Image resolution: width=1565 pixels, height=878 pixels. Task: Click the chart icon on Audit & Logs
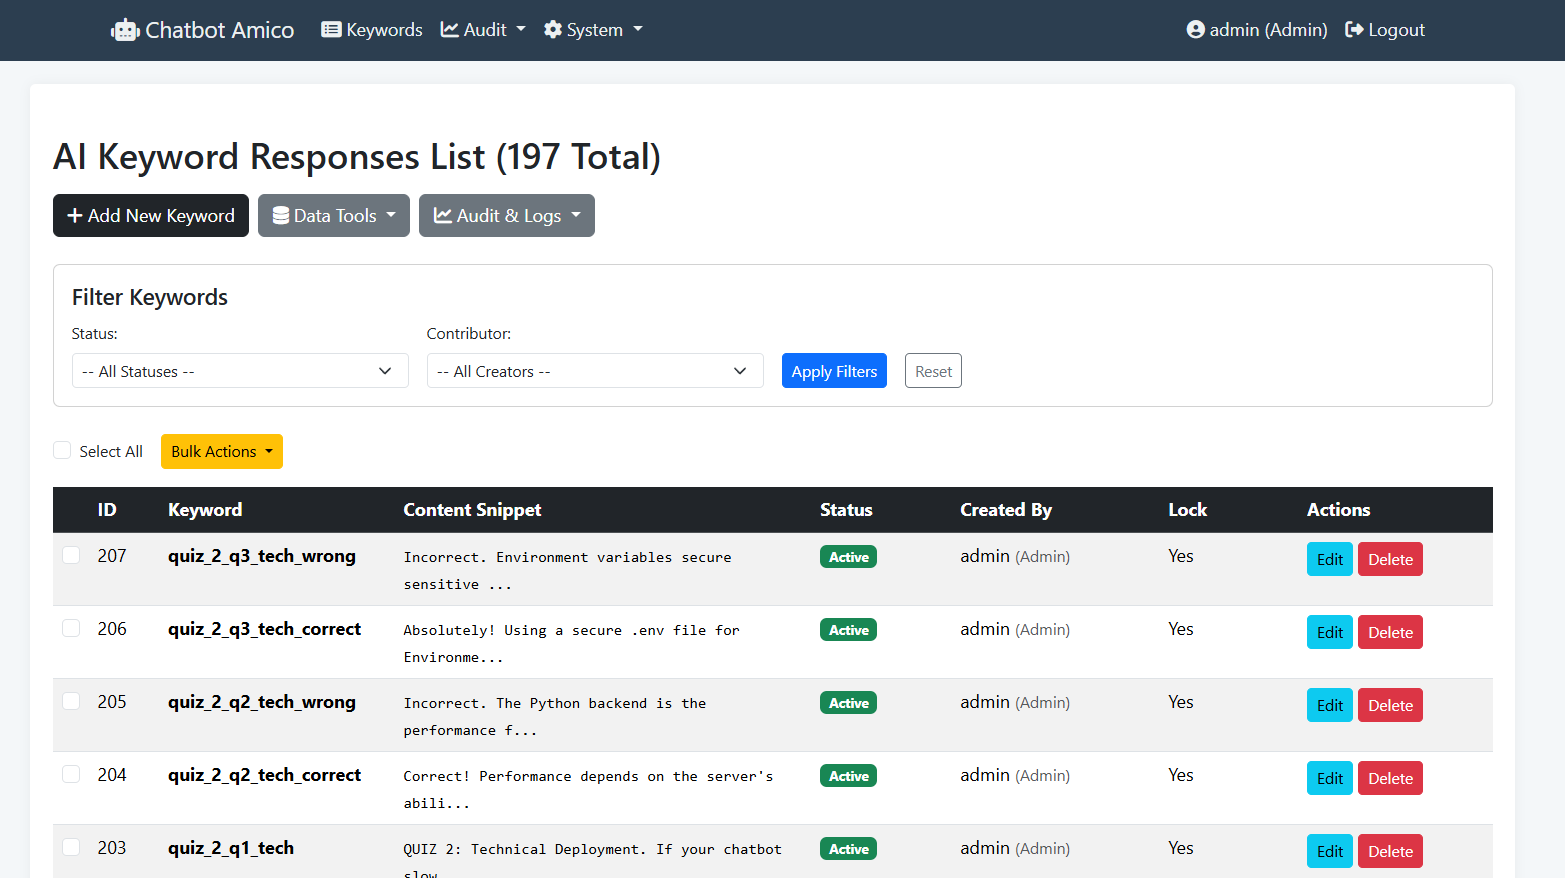[x=443, y=216]
